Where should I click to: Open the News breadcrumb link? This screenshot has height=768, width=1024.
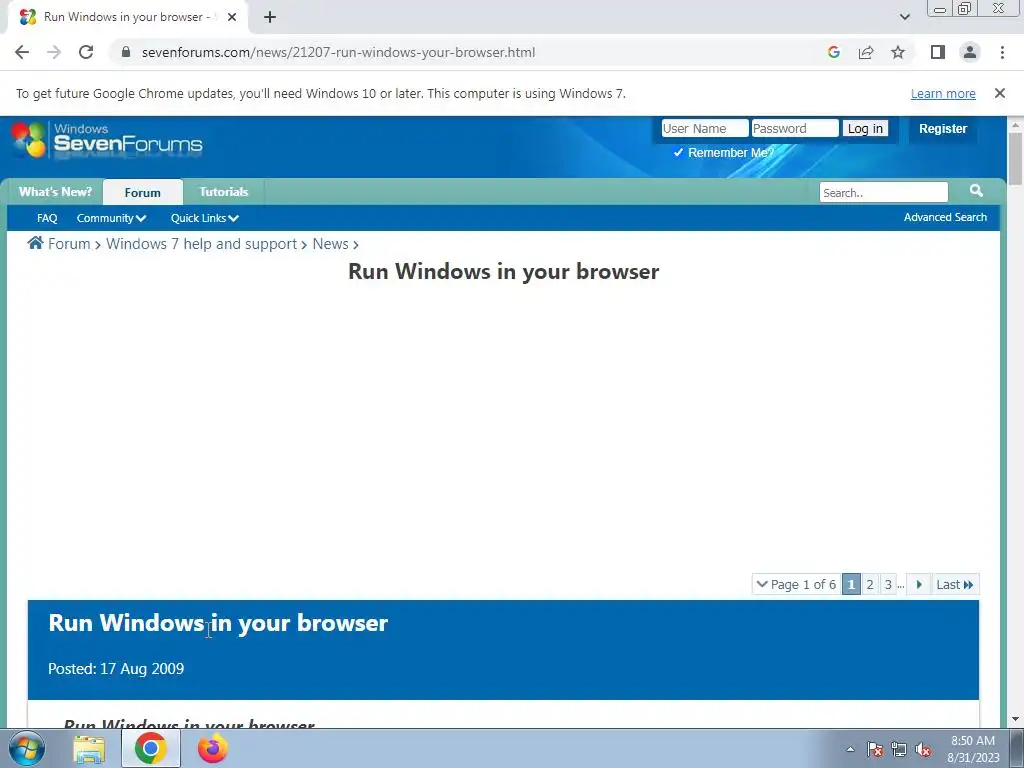tap(330, 244)
